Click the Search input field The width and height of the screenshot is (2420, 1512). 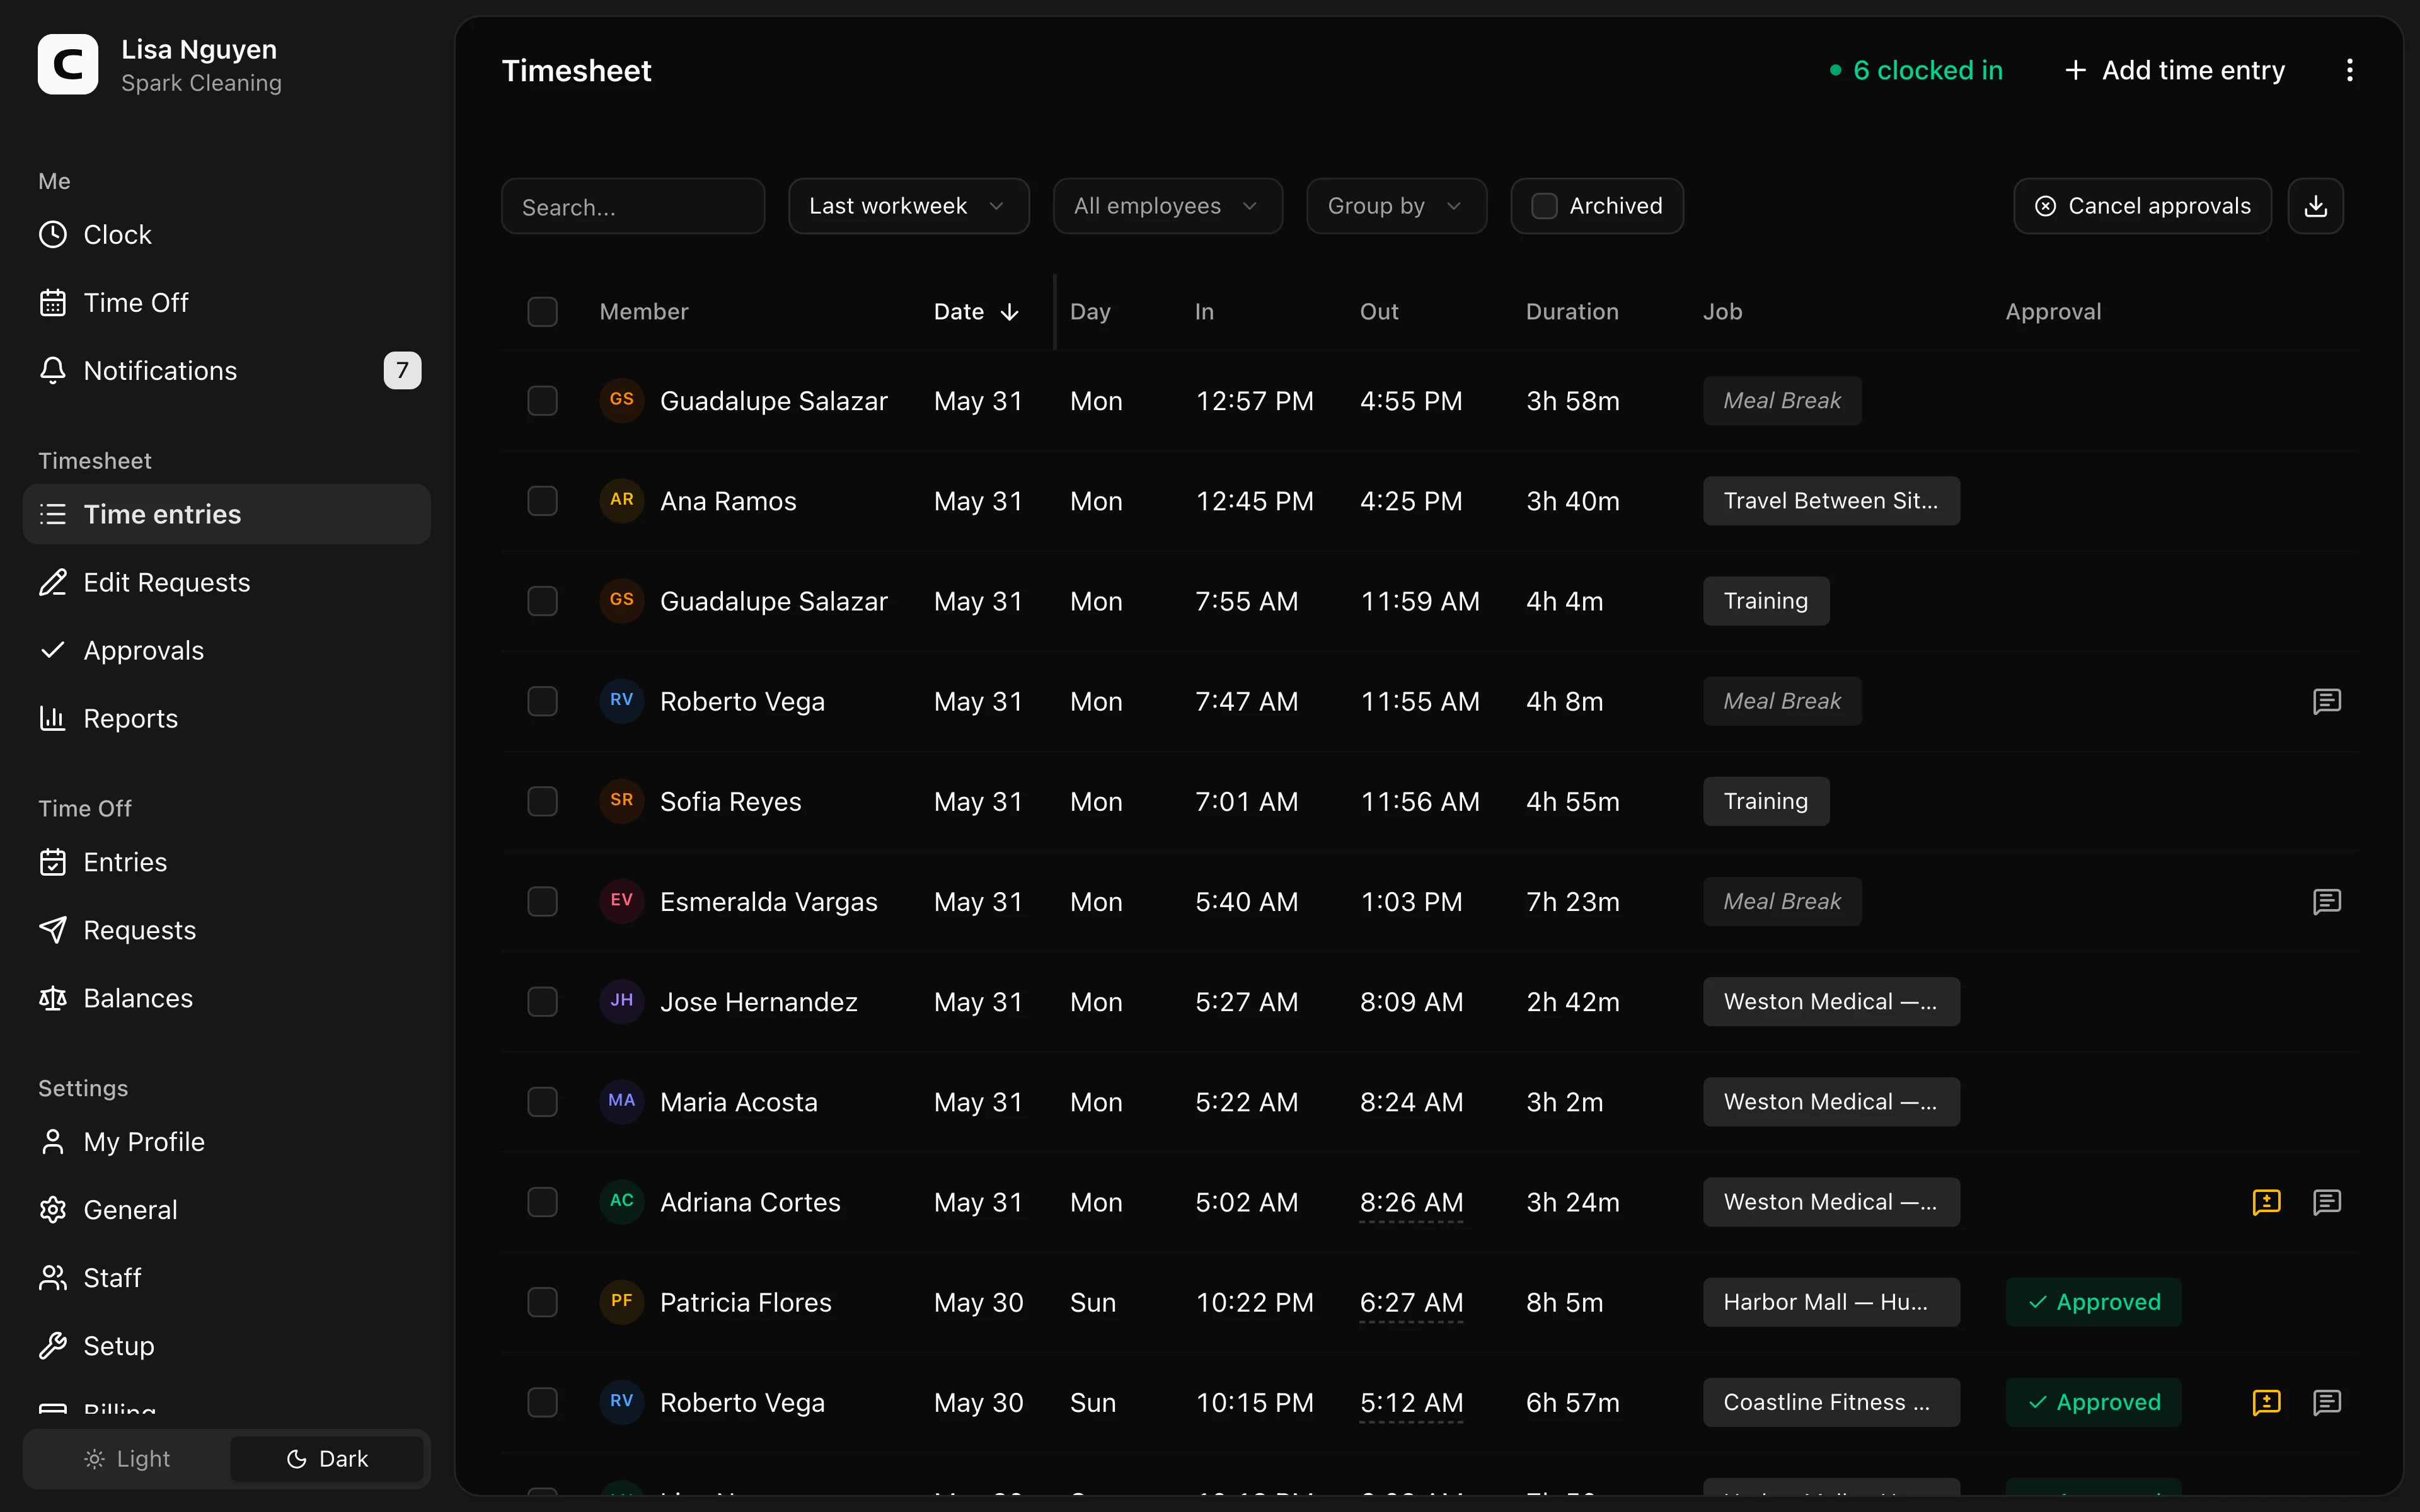pos(633,206)
